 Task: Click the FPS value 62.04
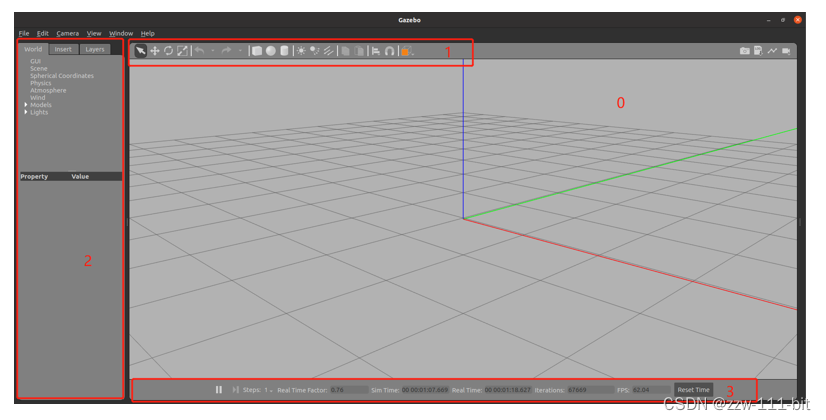651,390
